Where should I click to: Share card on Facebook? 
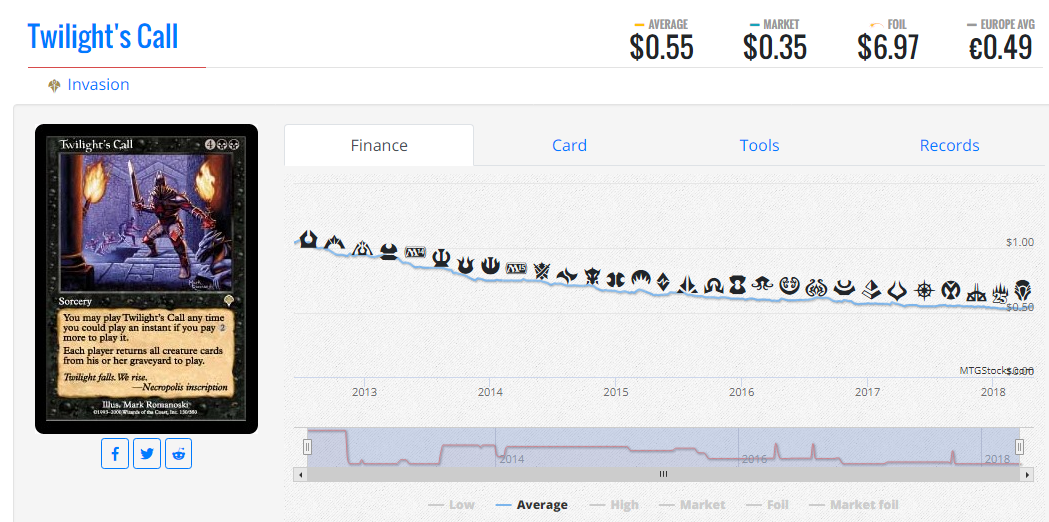point(115,454)
